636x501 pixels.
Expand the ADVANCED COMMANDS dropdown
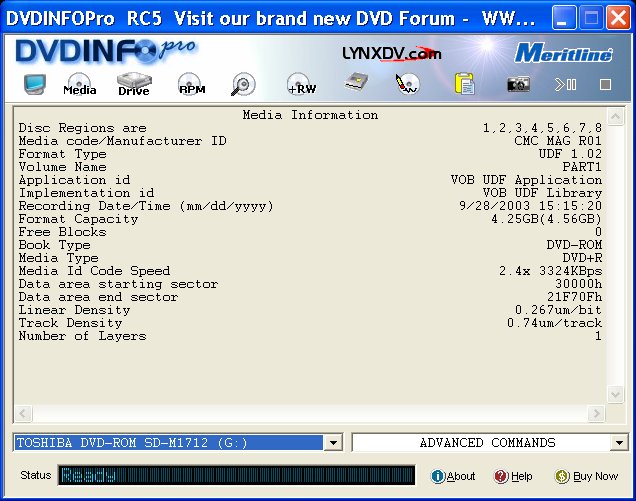(x=619, y=443)
